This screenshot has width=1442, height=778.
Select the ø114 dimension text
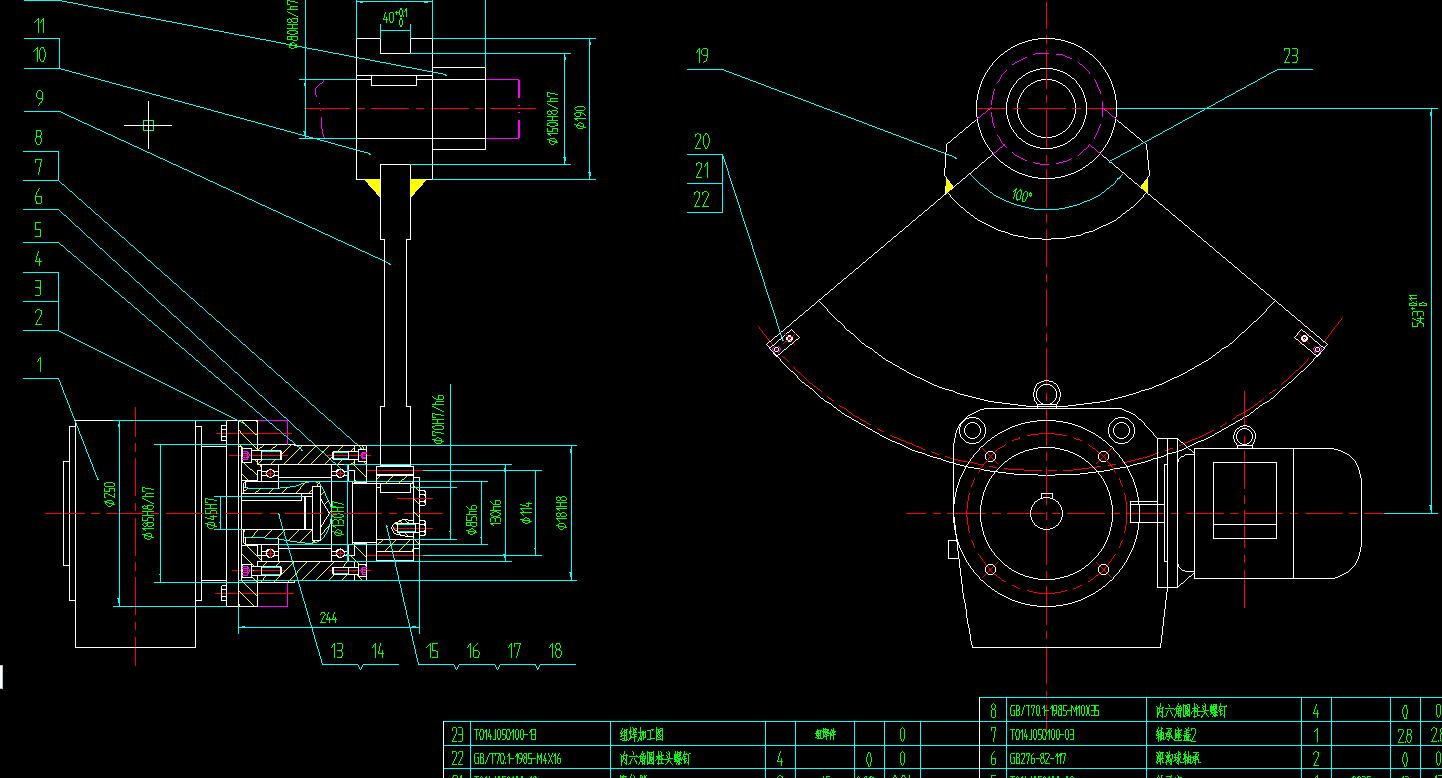pos(527,511)
